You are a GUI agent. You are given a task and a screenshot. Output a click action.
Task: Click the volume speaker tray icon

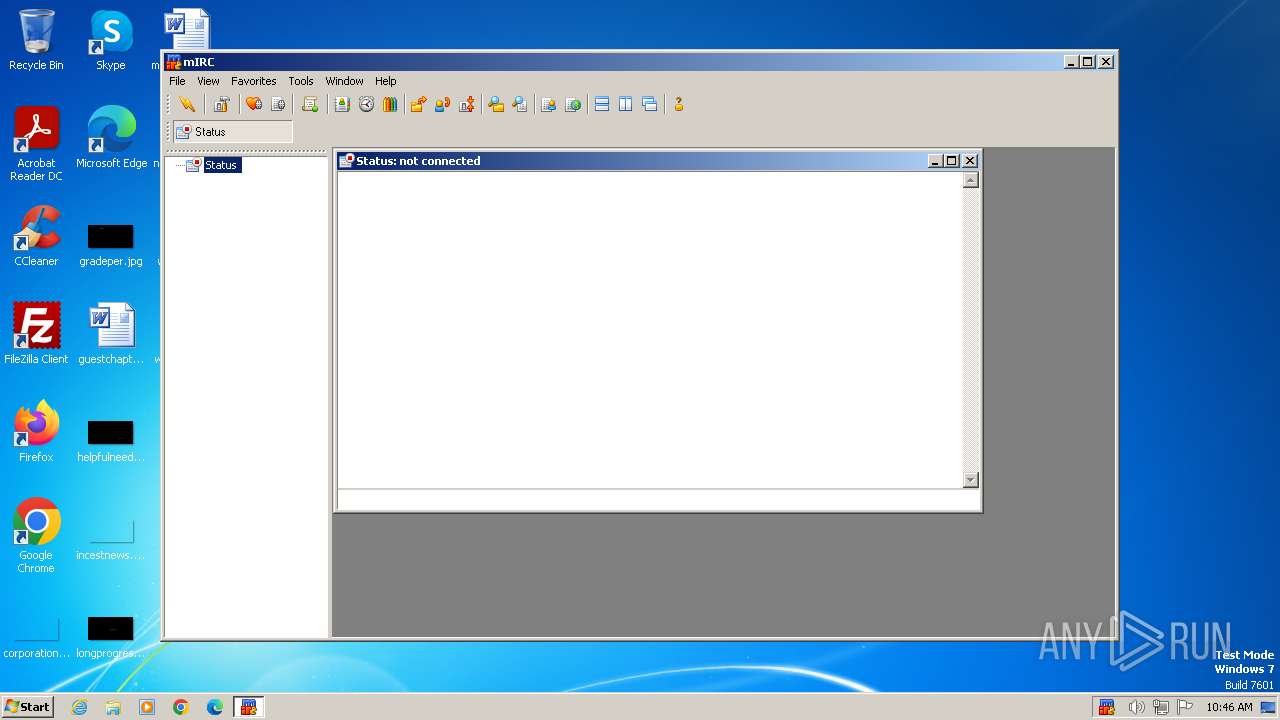coord(1136,707)
